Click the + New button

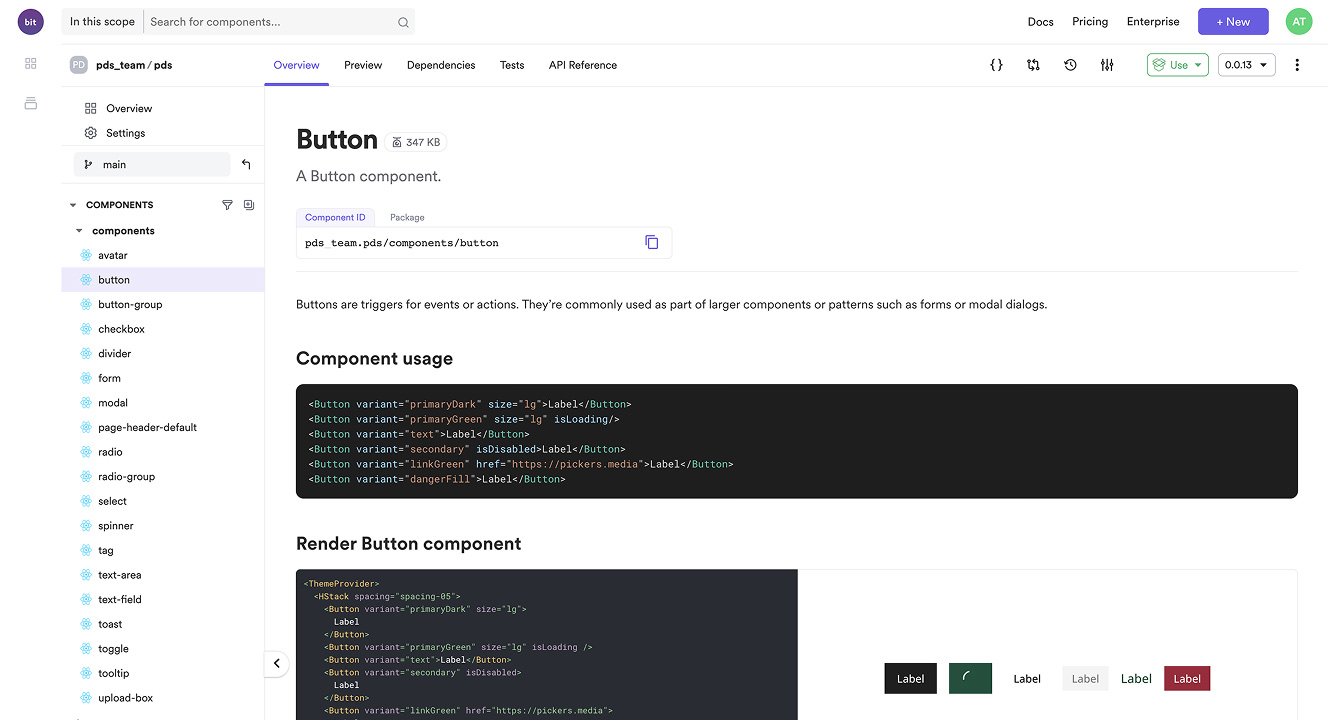point(1233,21)
